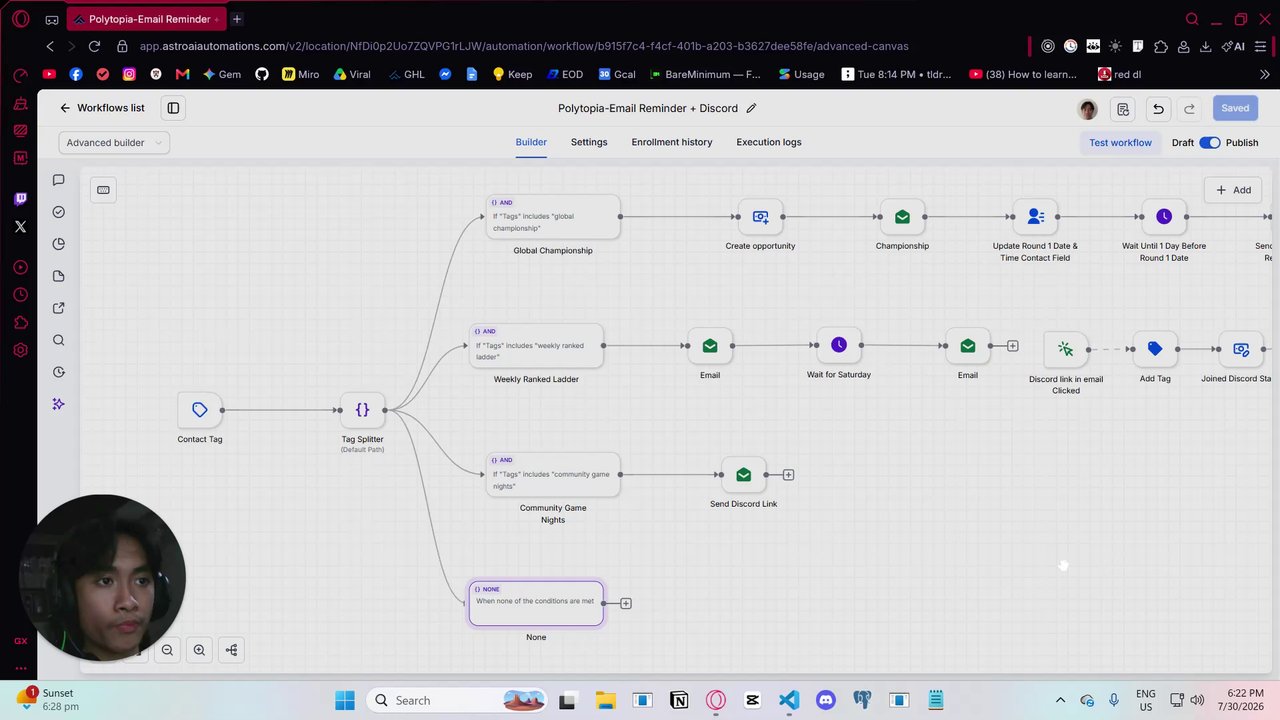
Task: Select the community game nights condition box
Action: pyautogui.click(x=553, y=475)
